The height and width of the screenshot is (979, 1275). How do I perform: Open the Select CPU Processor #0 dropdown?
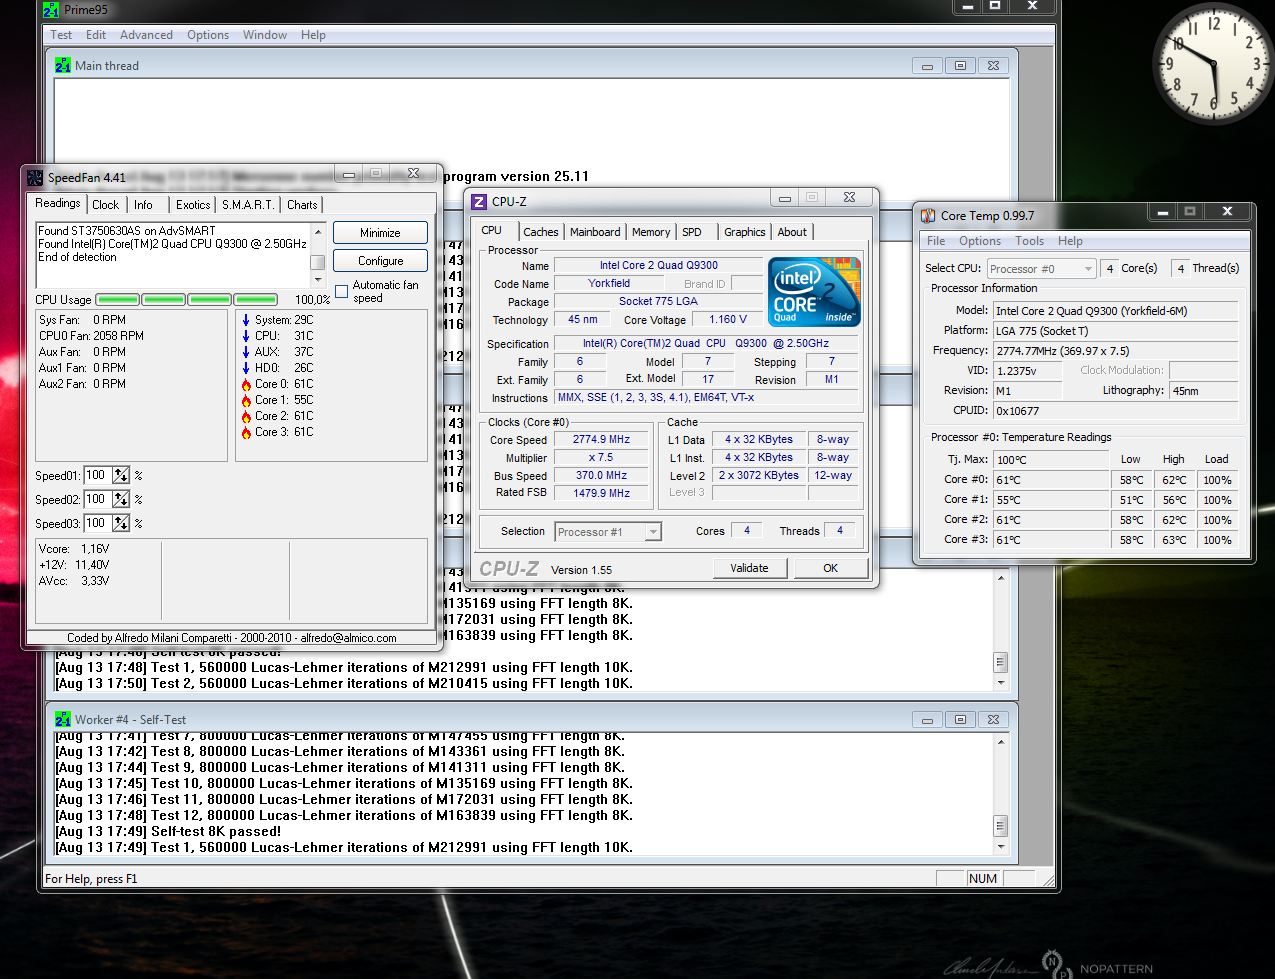[1041, 269]
